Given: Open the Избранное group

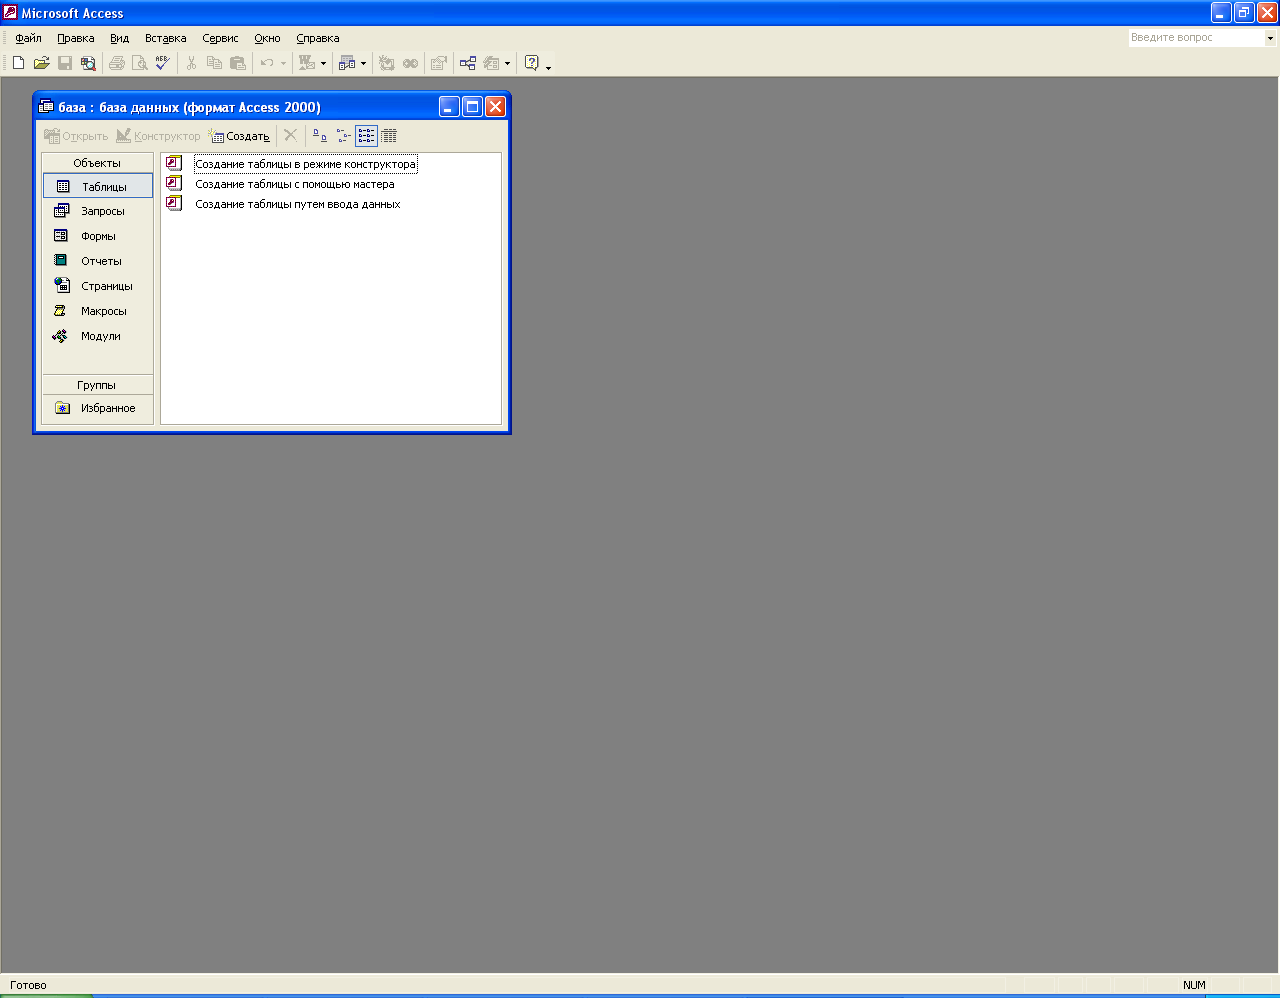Looking at the screenshot, I should (x=98, y=408).
